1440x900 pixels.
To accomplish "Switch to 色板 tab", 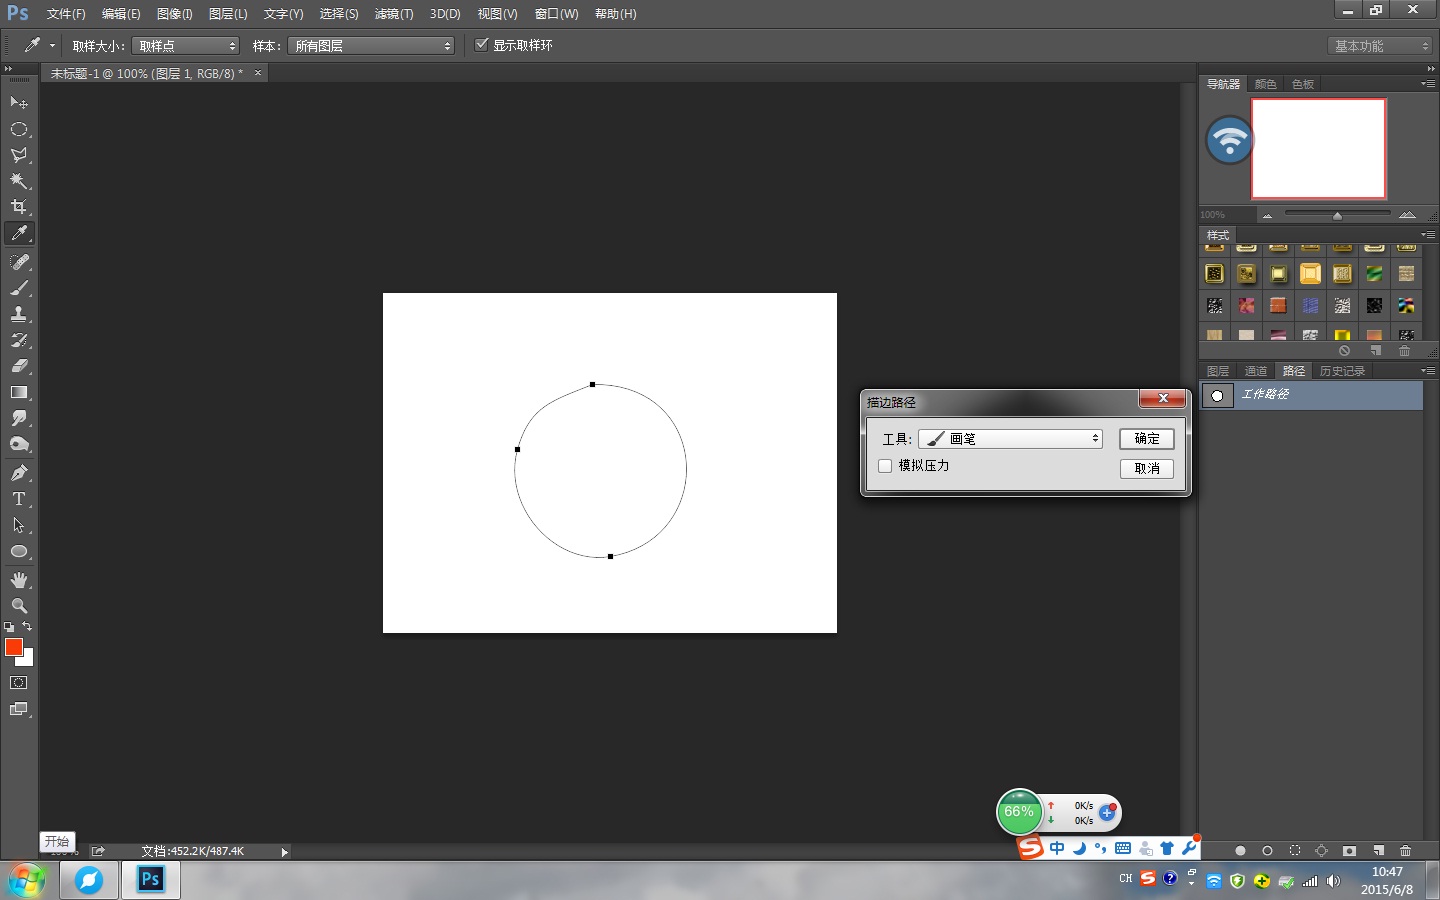I will point(1303,84).
